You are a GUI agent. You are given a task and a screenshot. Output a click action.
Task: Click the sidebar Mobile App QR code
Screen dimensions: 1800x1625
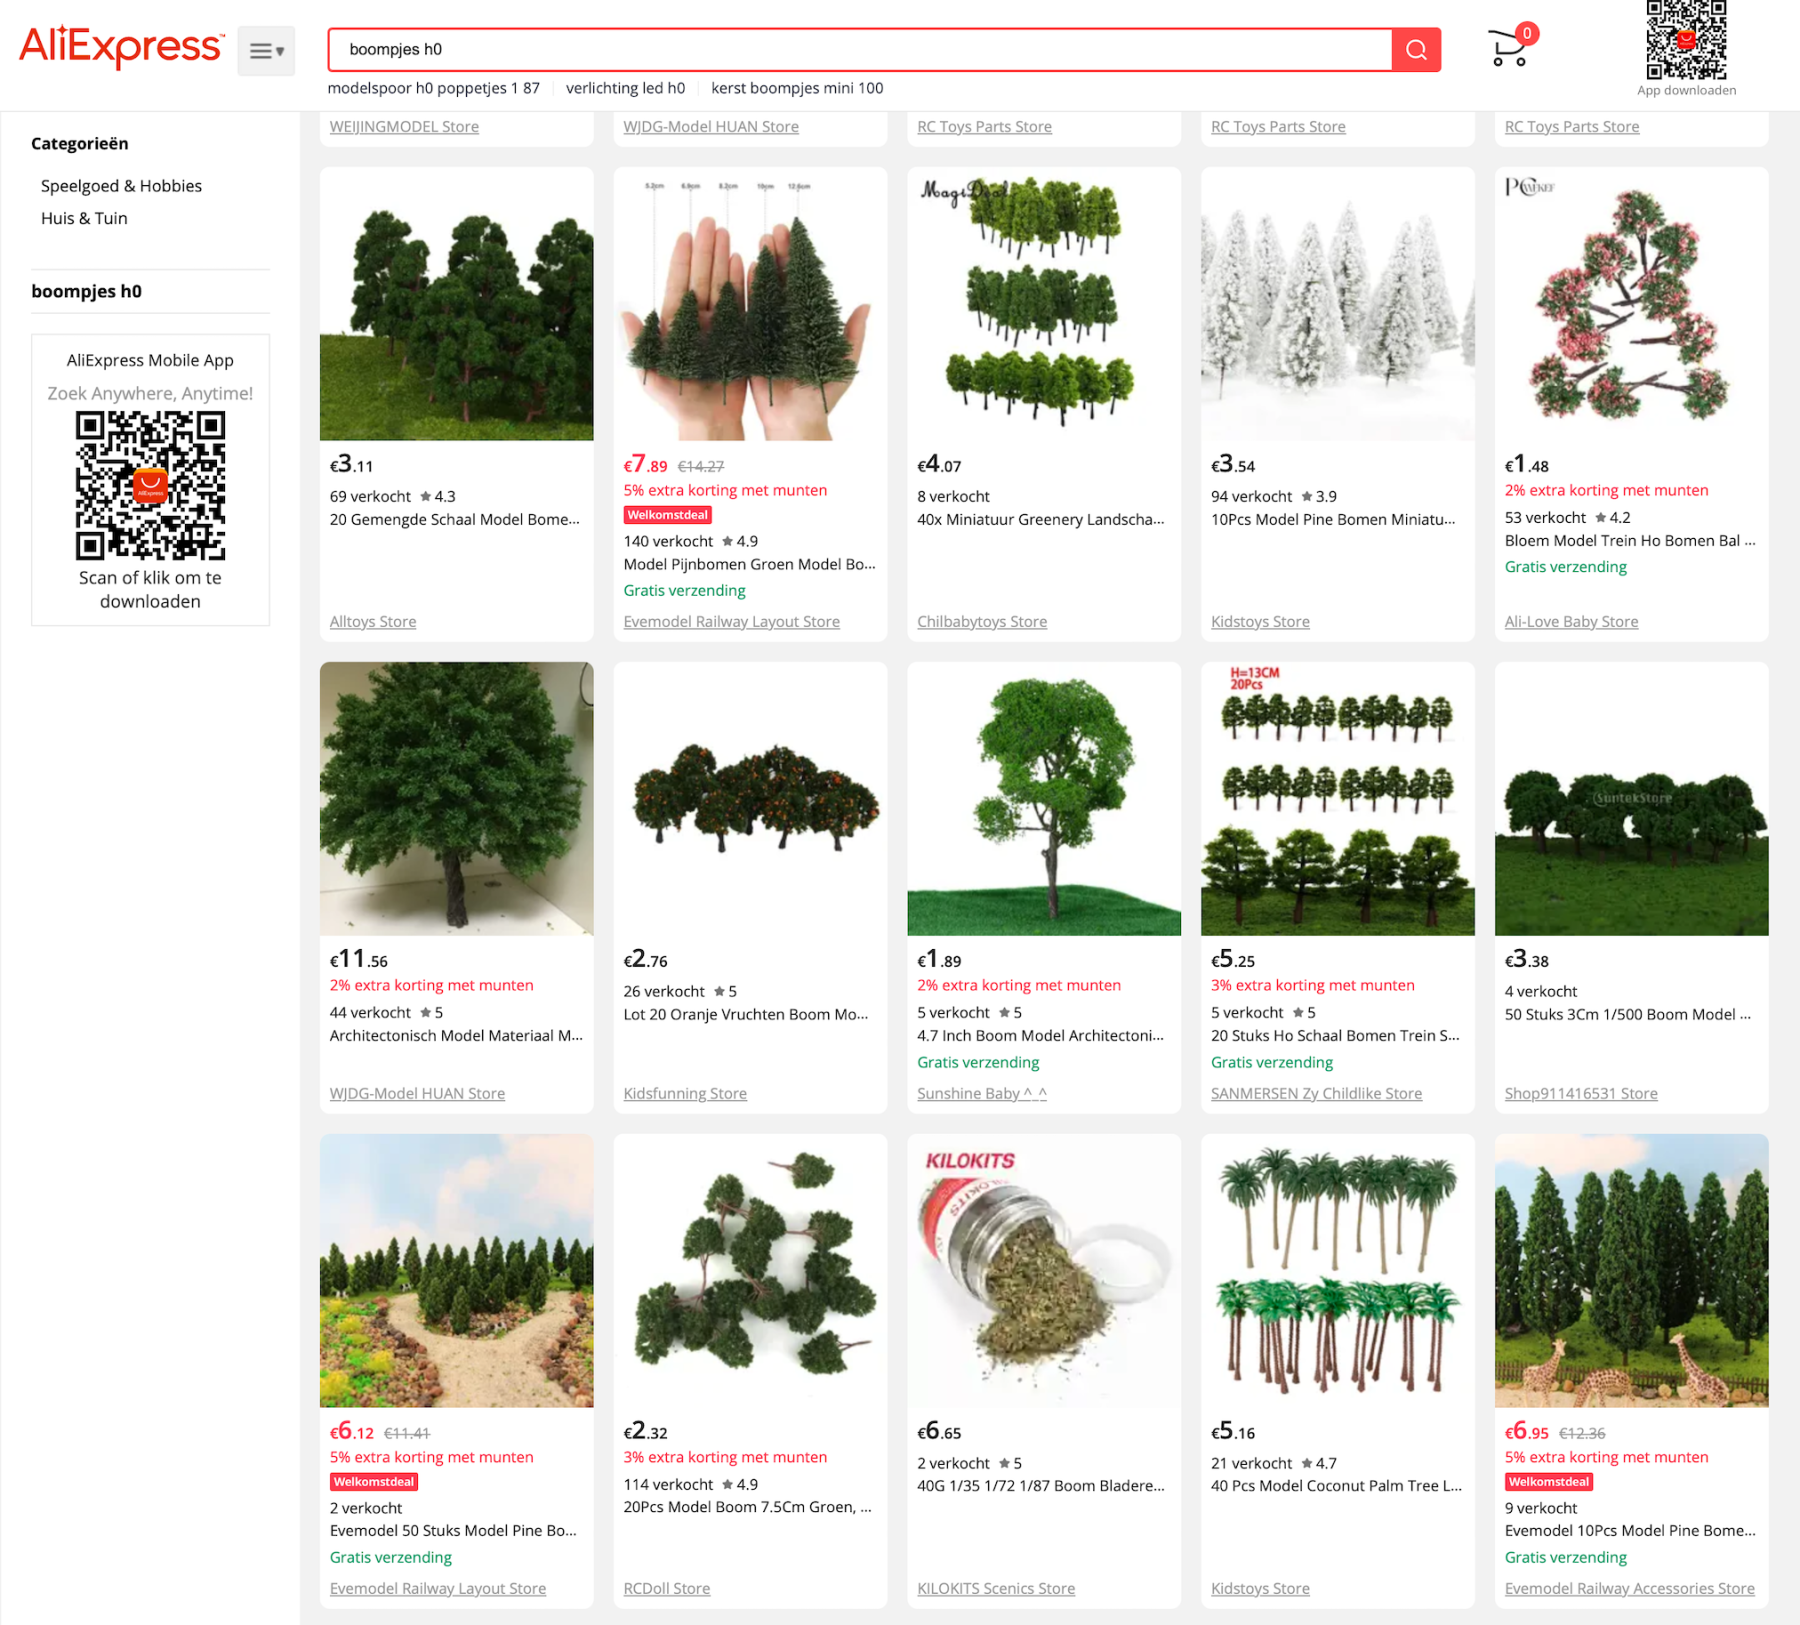coord(150,486)
